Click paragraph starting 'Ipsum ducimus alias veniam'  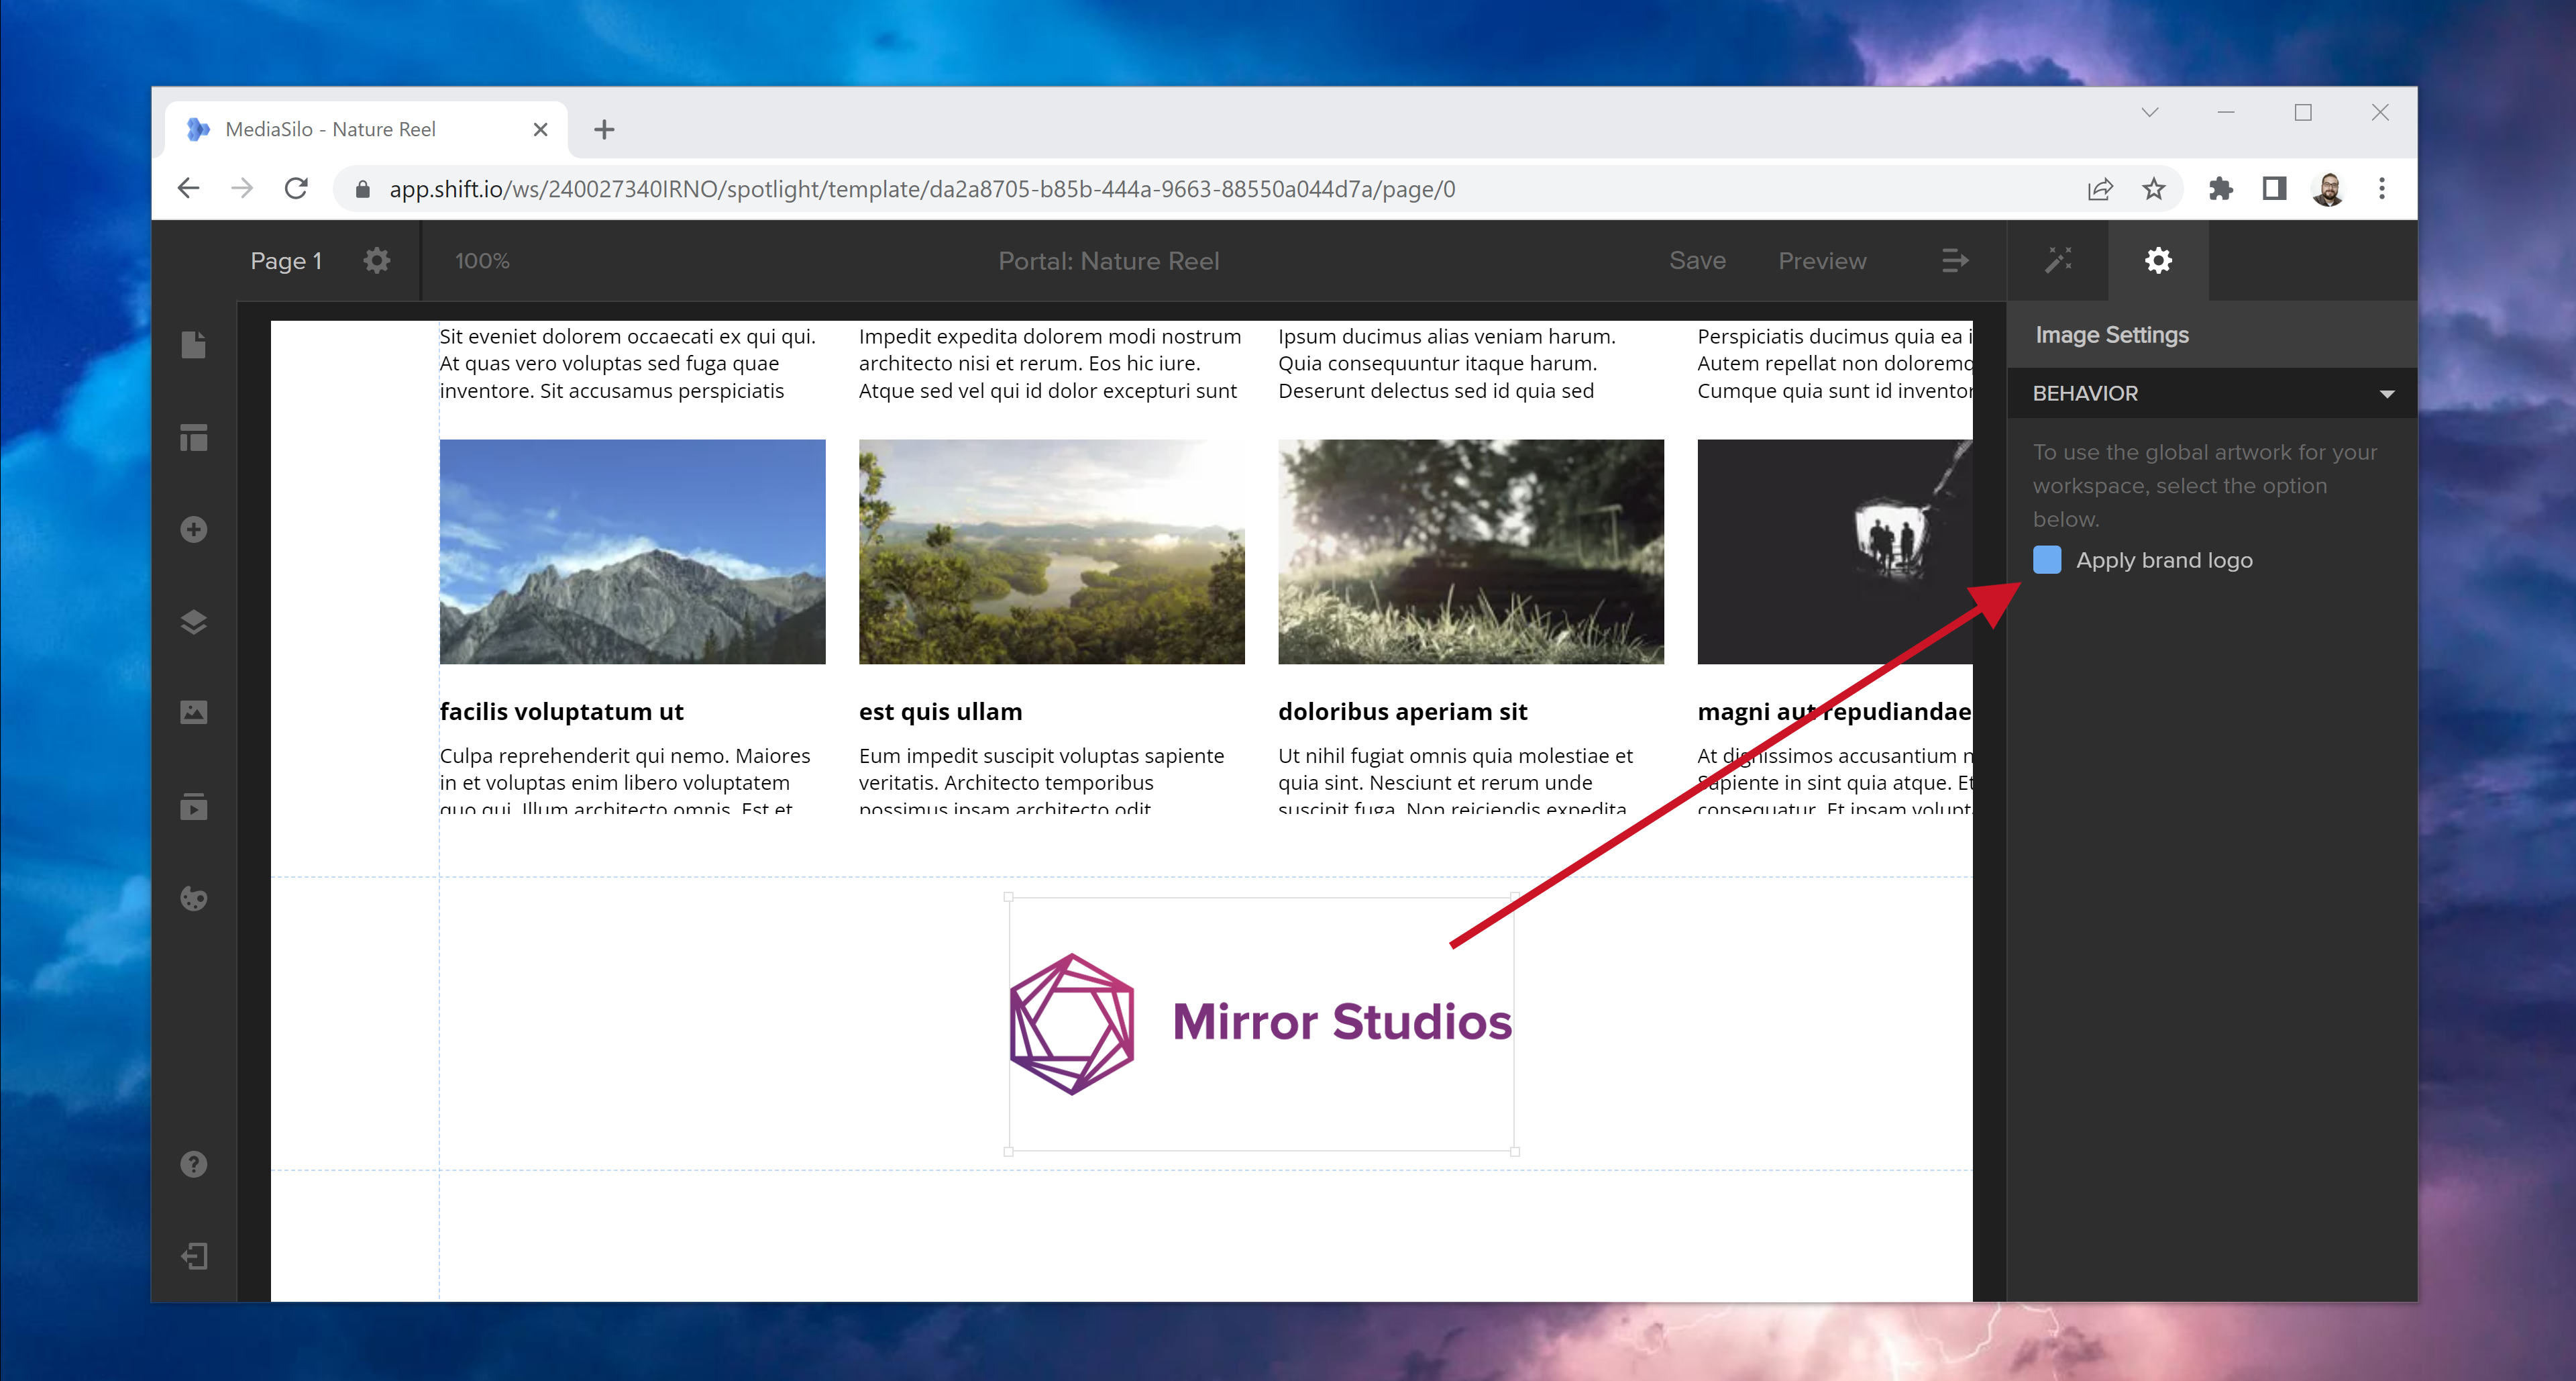[1447, 363]
